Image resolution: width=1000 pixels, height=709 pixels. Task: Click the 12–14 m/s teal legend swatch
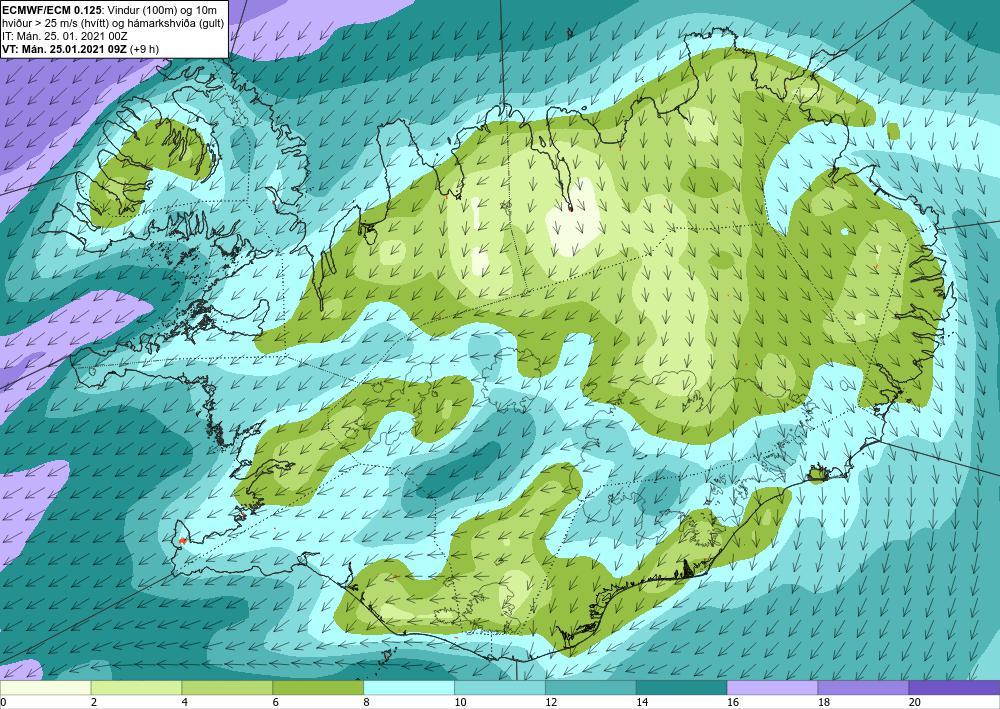click(x=591, y=687)
